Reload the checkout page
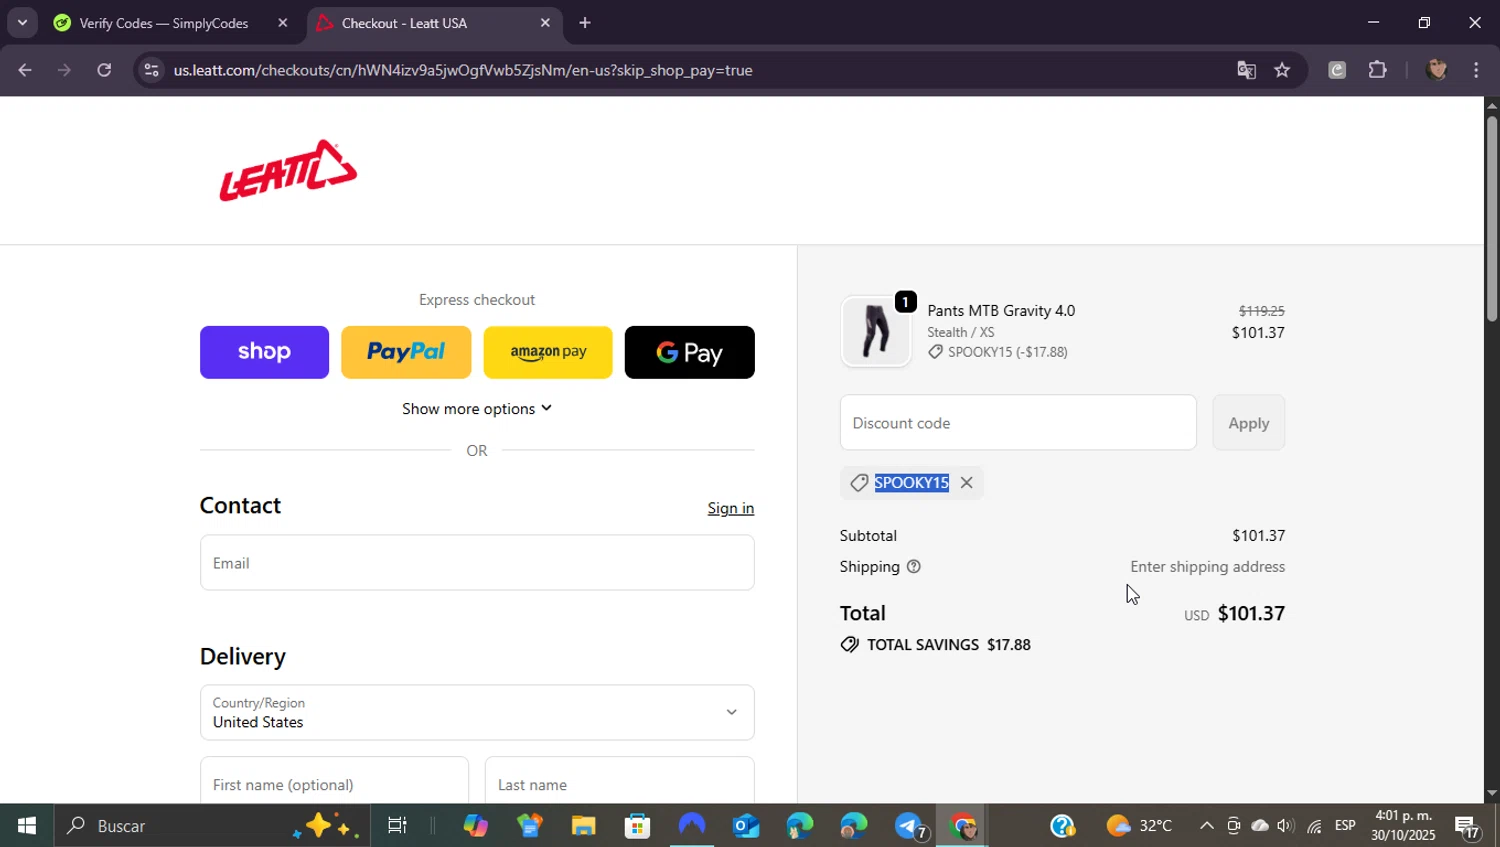 [x=104, y=70]
